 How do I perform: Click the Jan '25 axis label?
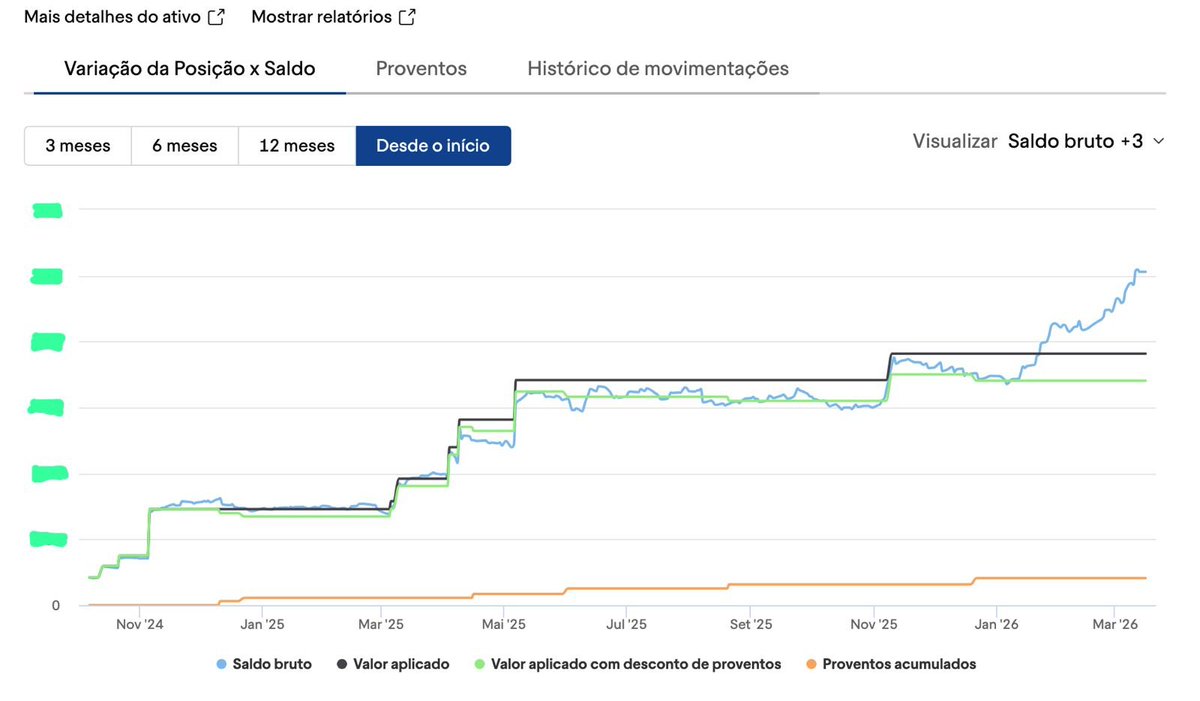(262, 624)
